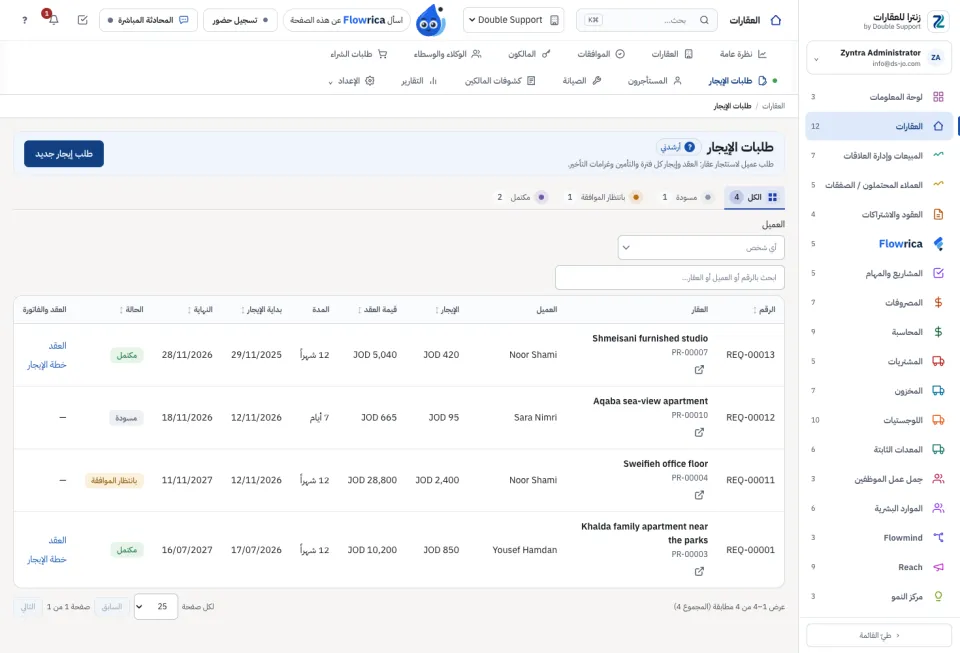The image size is (960, 653).
Task: Open external link icon for Aqaba sea-view apartment
Action: [699, 433]
